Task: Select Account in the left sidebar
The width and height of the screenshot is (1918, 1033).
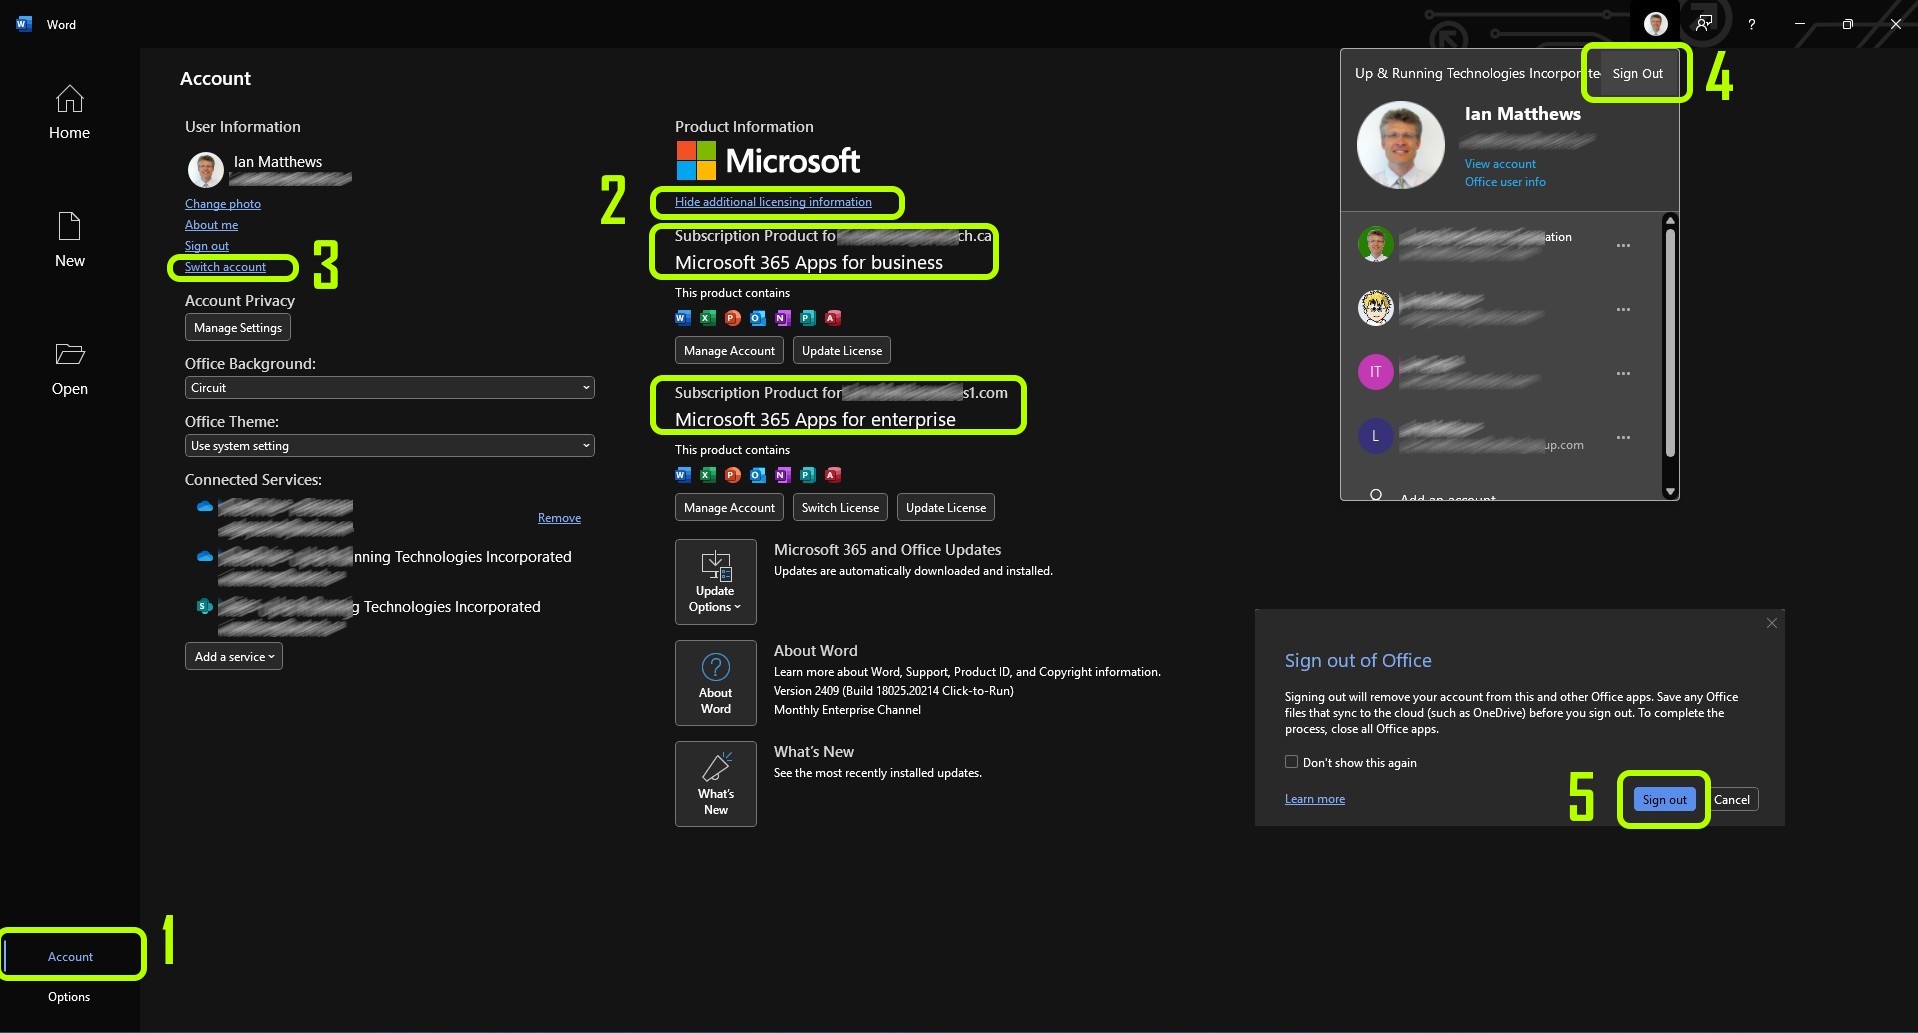Action: point(71,957)
